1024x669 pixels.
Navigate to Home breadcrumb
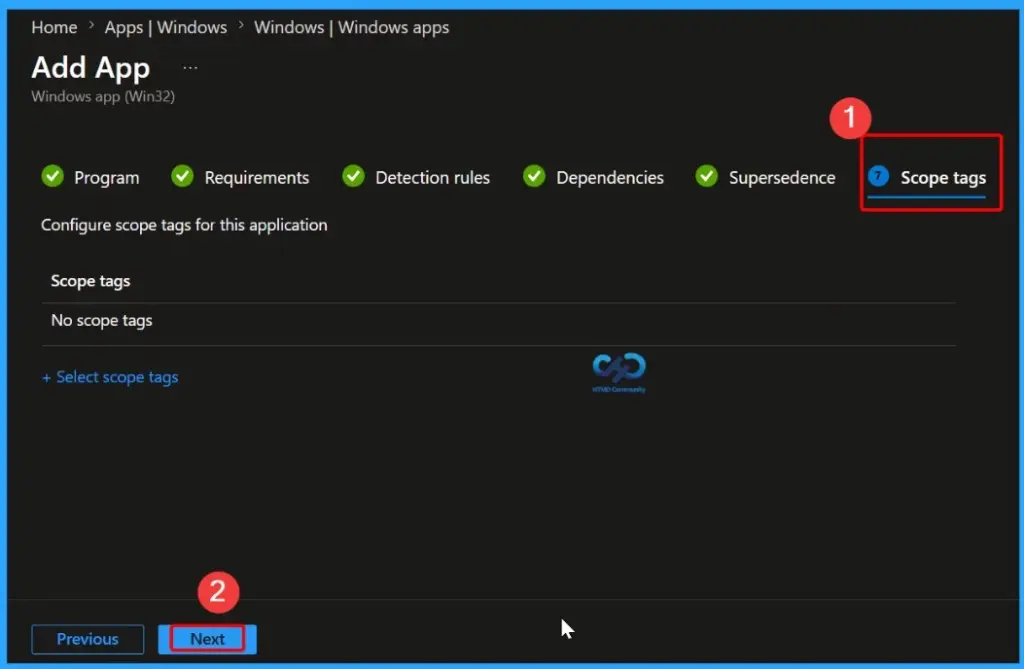(x=54, y=27)
